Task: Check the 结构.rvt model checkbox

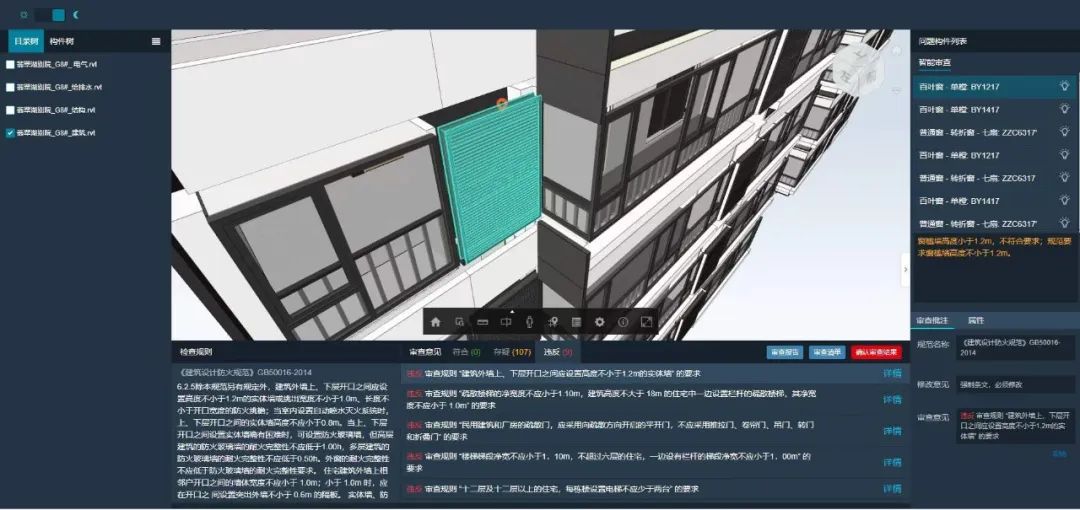Action: tap(10, 110)
